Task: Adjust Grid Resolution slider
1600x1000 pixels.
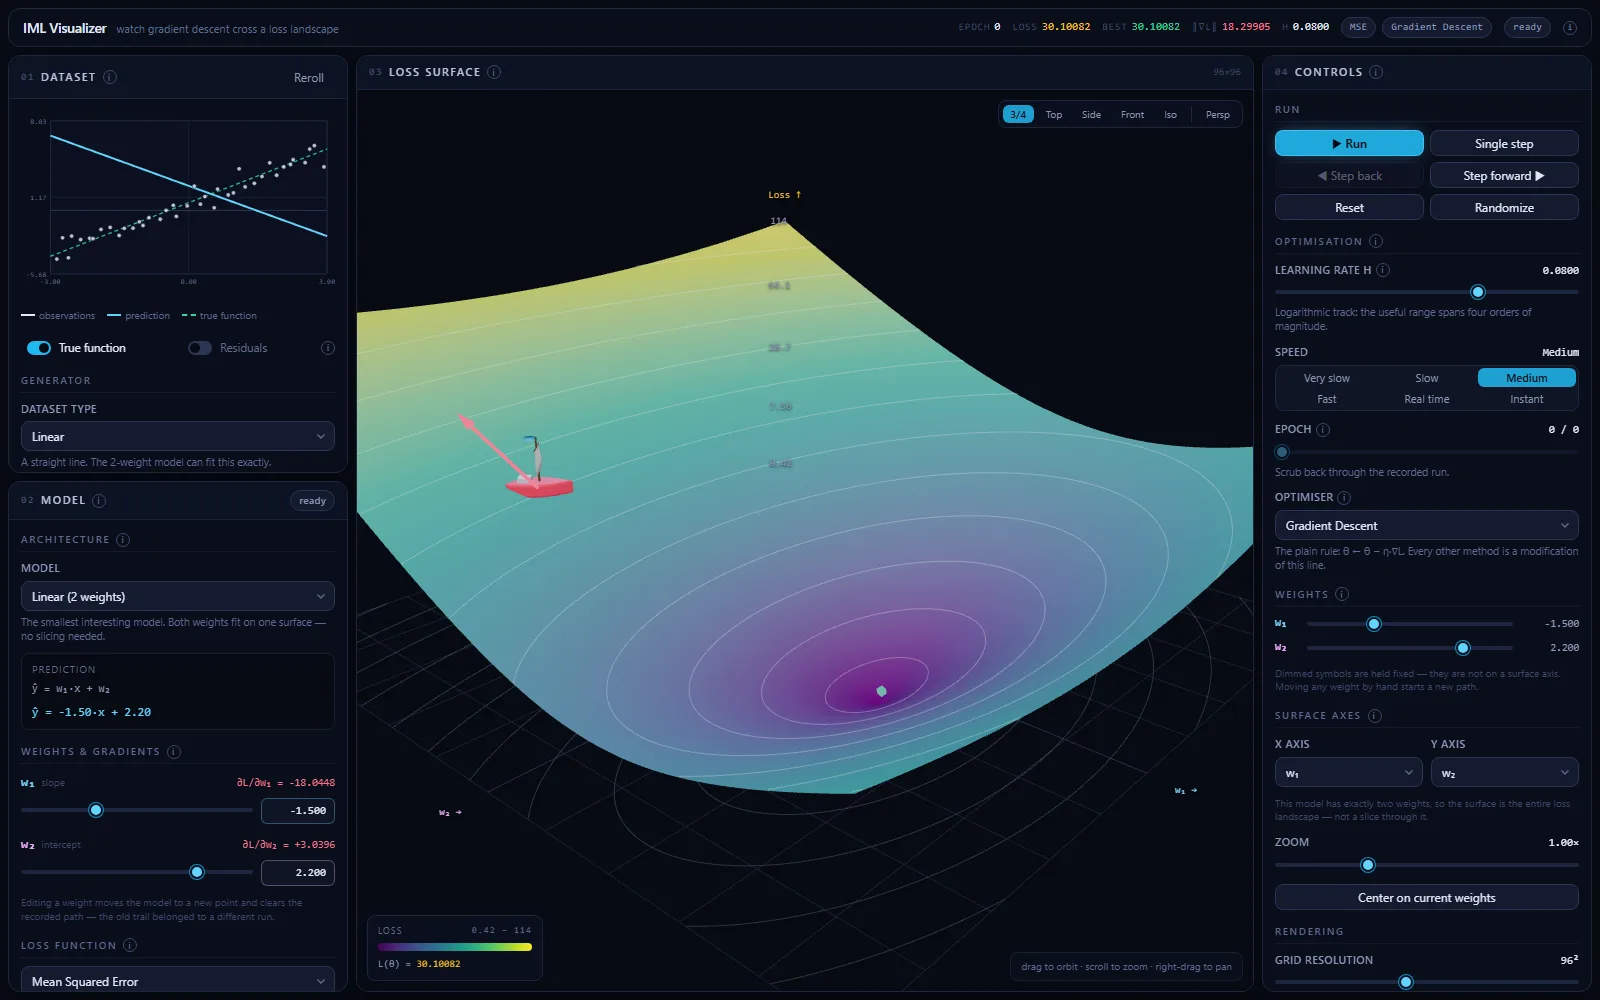Action: pos(1427,982)
